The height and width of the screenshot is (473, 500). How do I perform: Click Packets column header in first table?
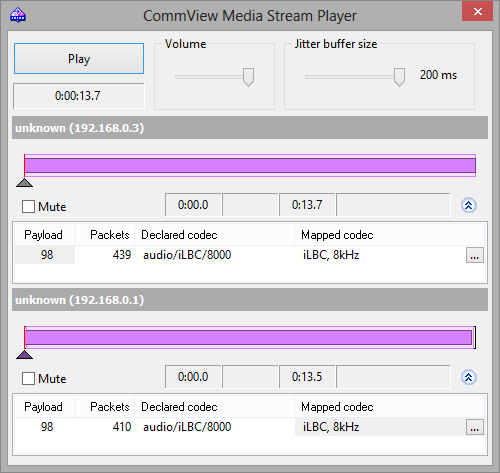click(x=105, y=235)
